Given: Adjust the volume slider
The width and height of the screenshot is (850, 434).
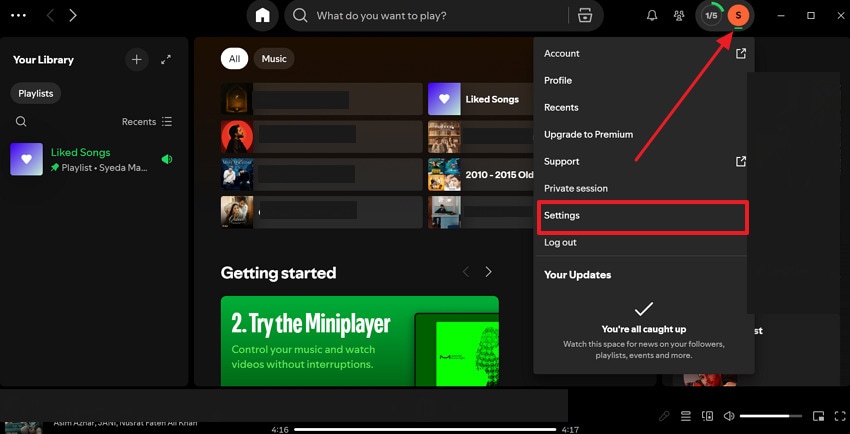Looking at the screenshot, I should coord(770,416).
